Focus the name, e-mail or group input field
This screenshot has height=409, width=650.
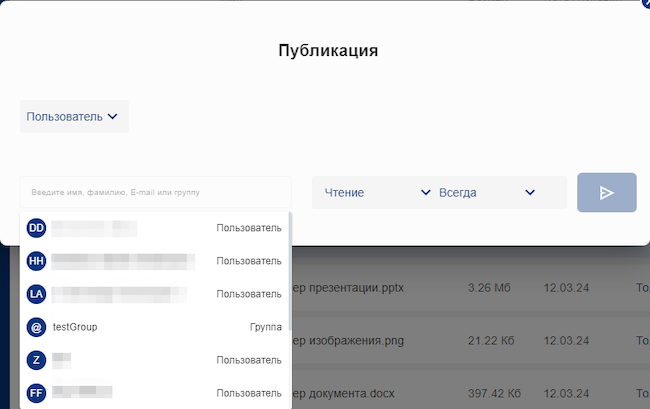tap(156, 192)
